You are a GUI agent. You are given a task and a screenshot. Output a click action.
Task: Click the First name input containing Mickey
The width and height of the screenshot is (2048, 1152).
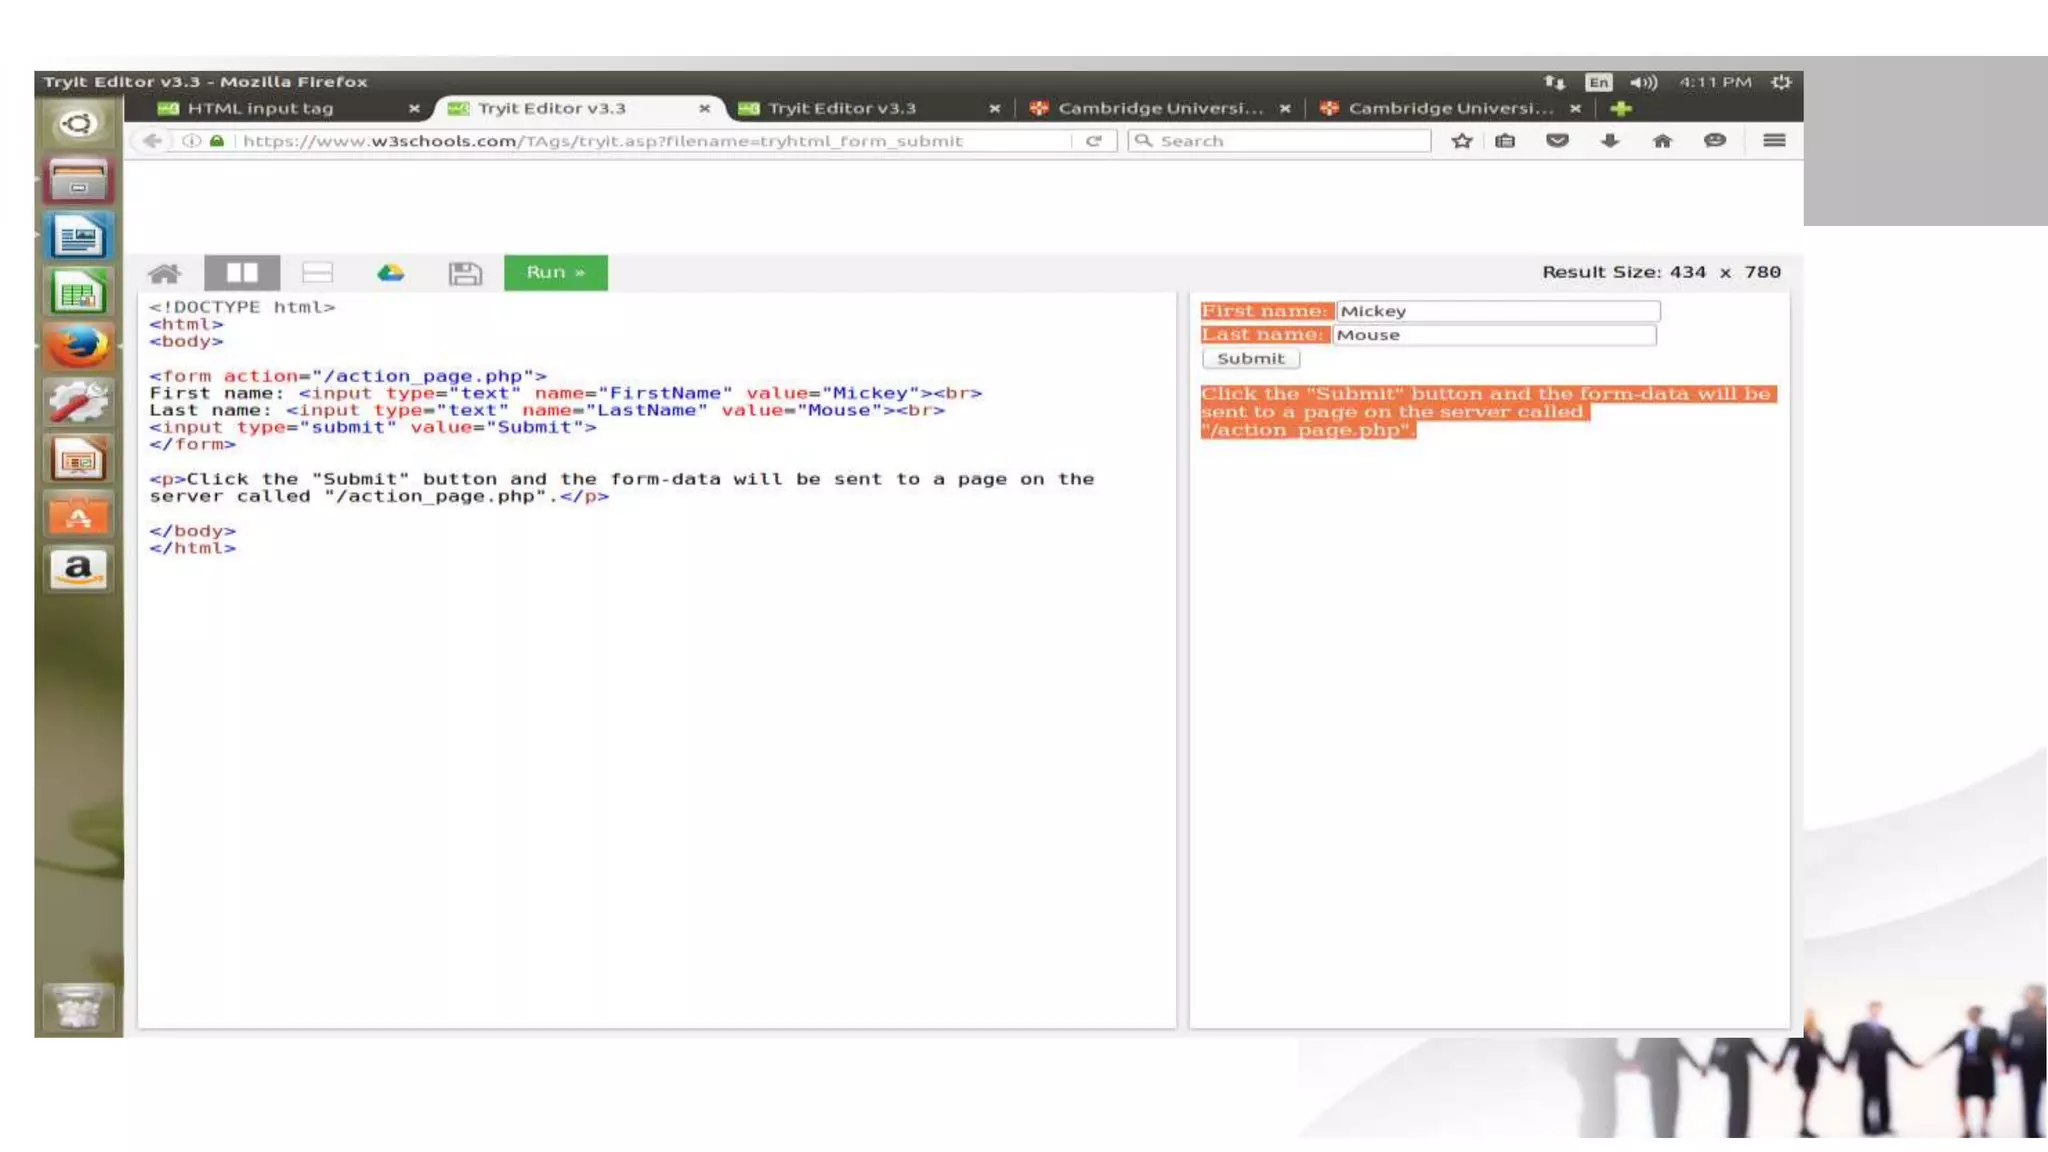pyautogui.click(x=1497, y=311)
